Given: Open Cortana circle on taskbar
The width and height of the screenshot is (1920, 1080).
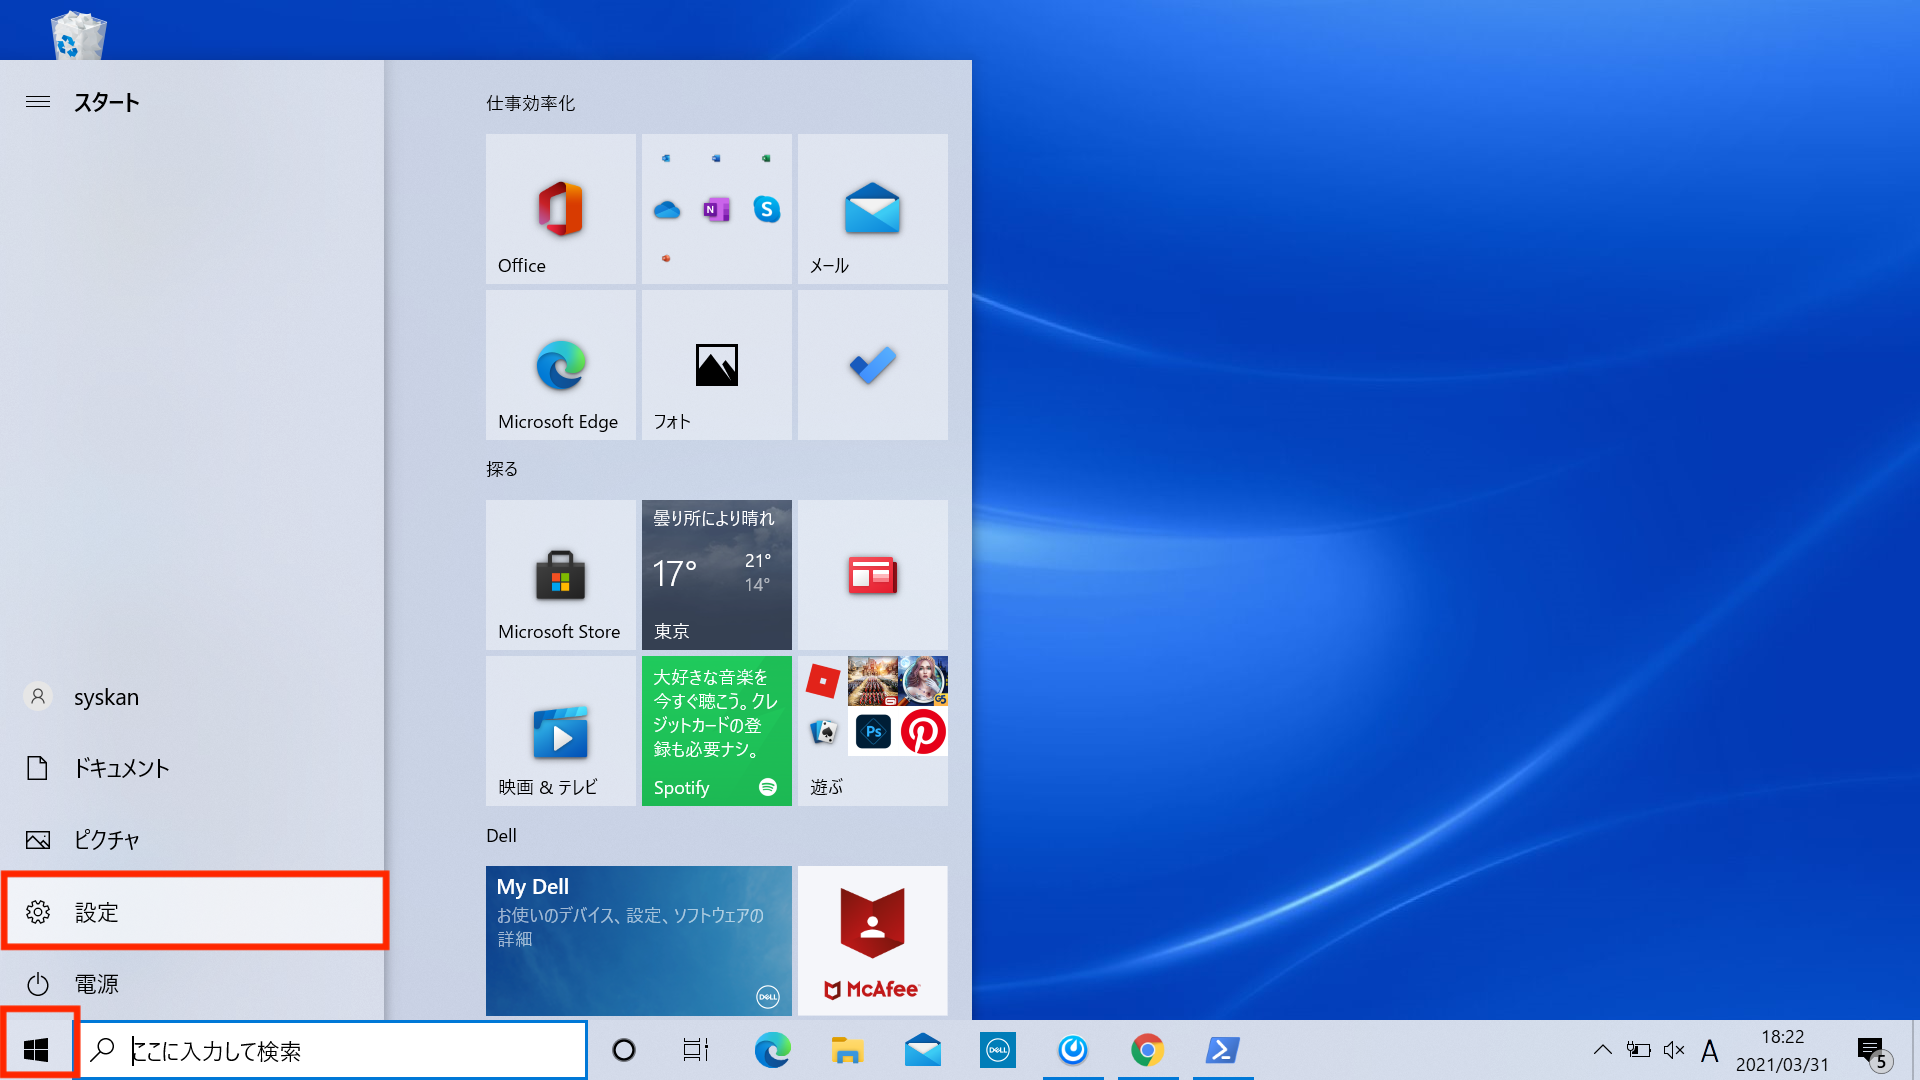Looking at the screenshot, I should pos(623,1050).
